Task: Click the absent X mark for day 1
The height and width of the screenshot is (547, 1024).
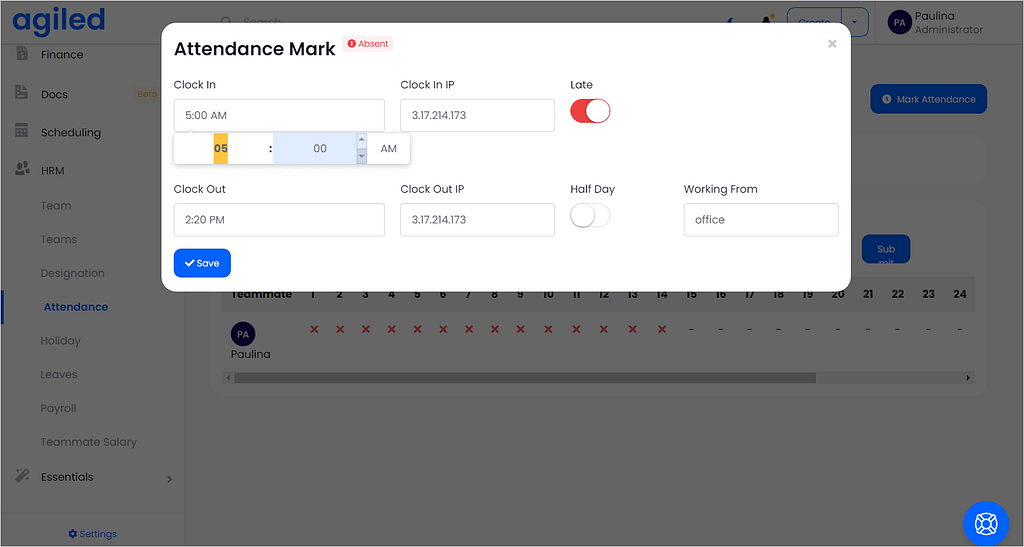Action: pyautogui.click(x=314, y=329)
